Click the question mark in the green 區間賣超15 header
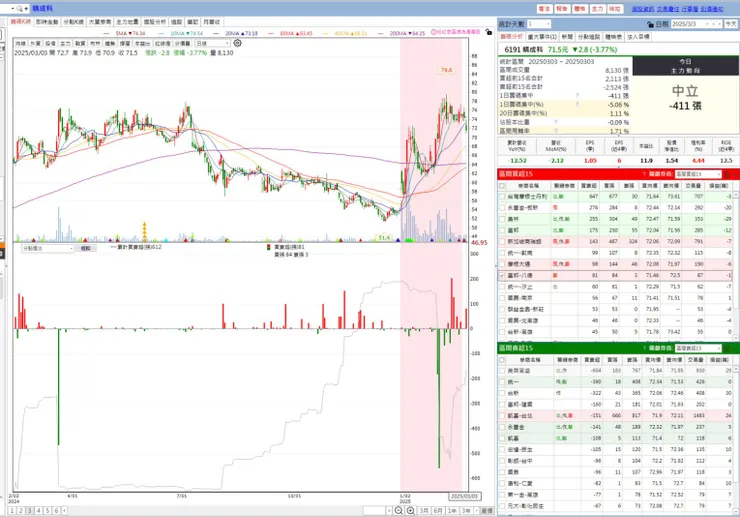The width and height of the screenshot is (740, 517). [644, 348]
